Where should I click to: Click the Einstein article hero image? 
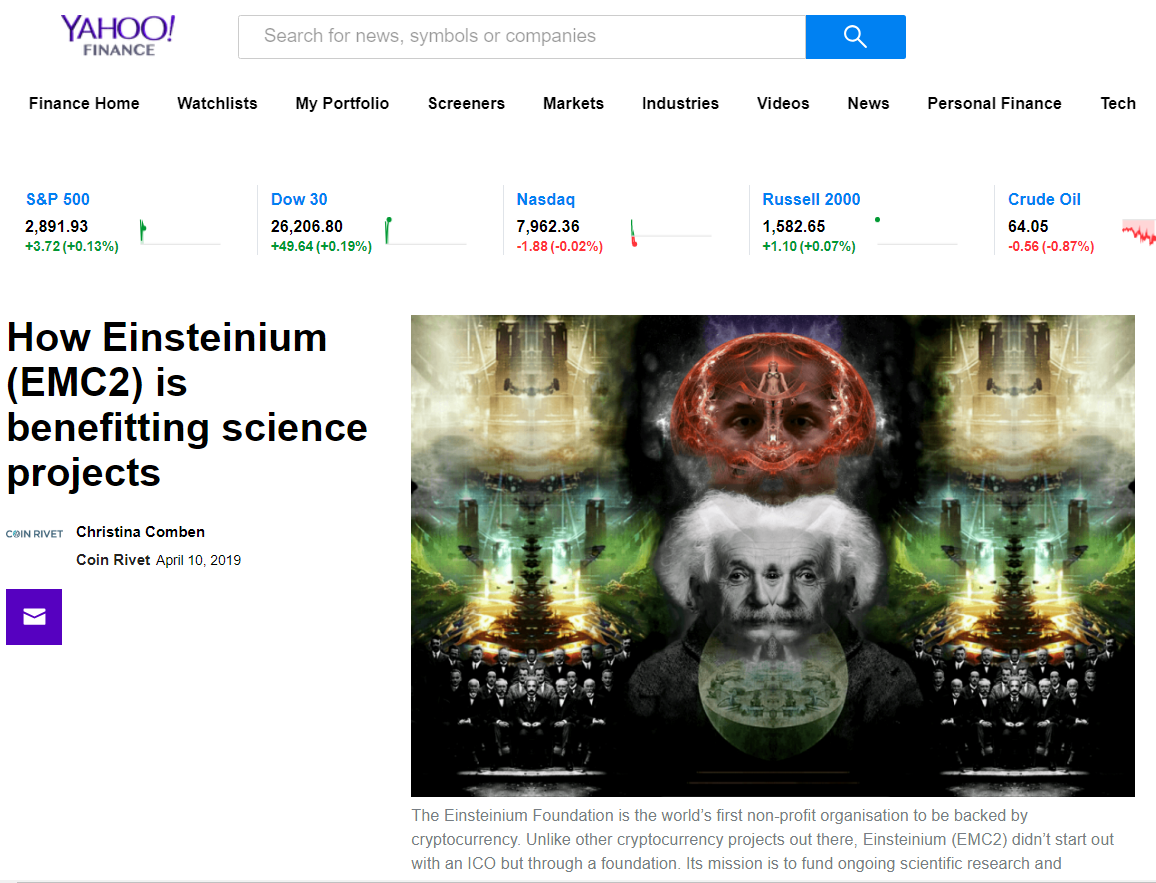pos(773,556)
